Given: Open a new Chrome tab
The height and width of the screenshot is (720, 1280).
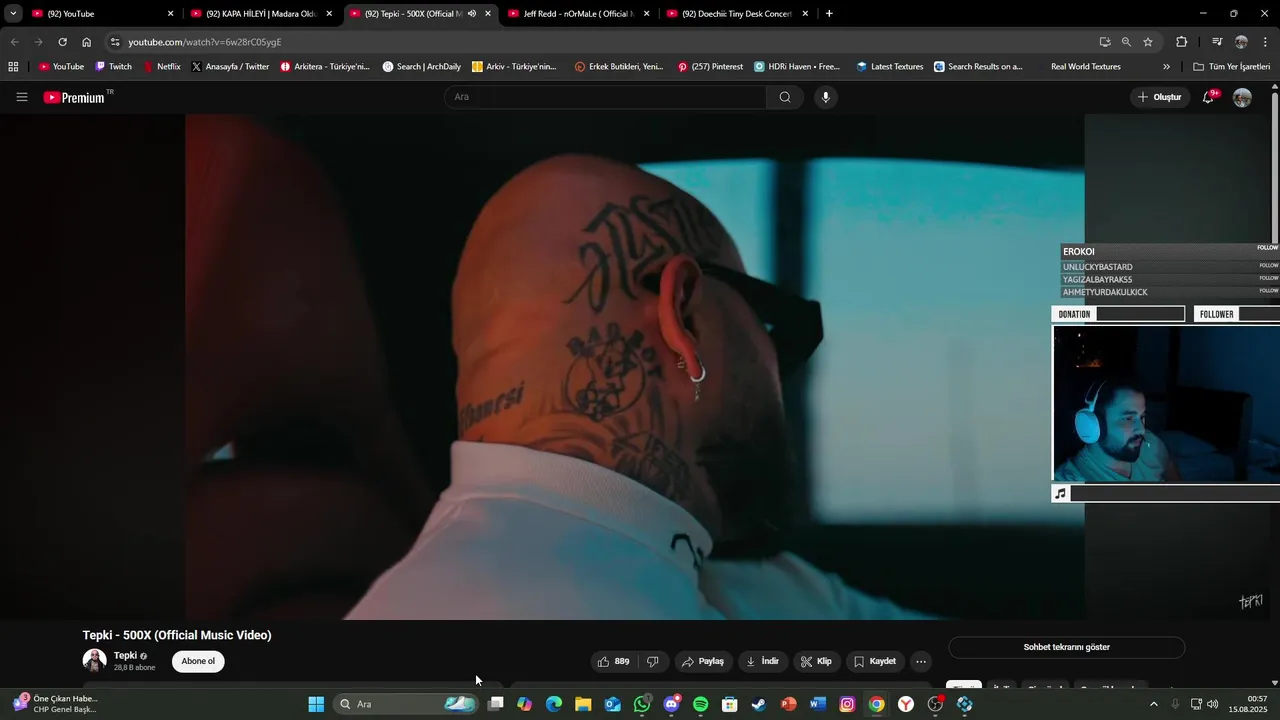Looking at the screenshot, I should [829, 14].
